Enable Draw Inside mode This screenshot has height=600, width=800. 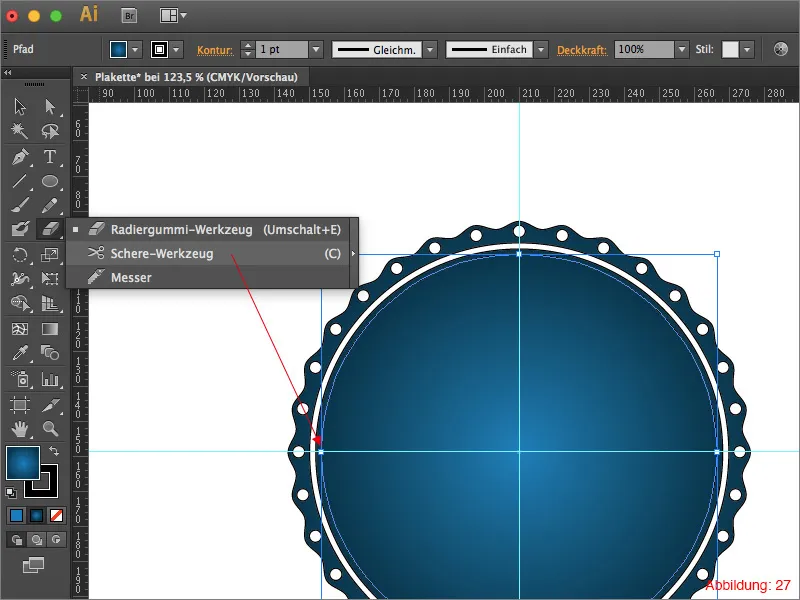pyautogui.click(x=56, y=539)
